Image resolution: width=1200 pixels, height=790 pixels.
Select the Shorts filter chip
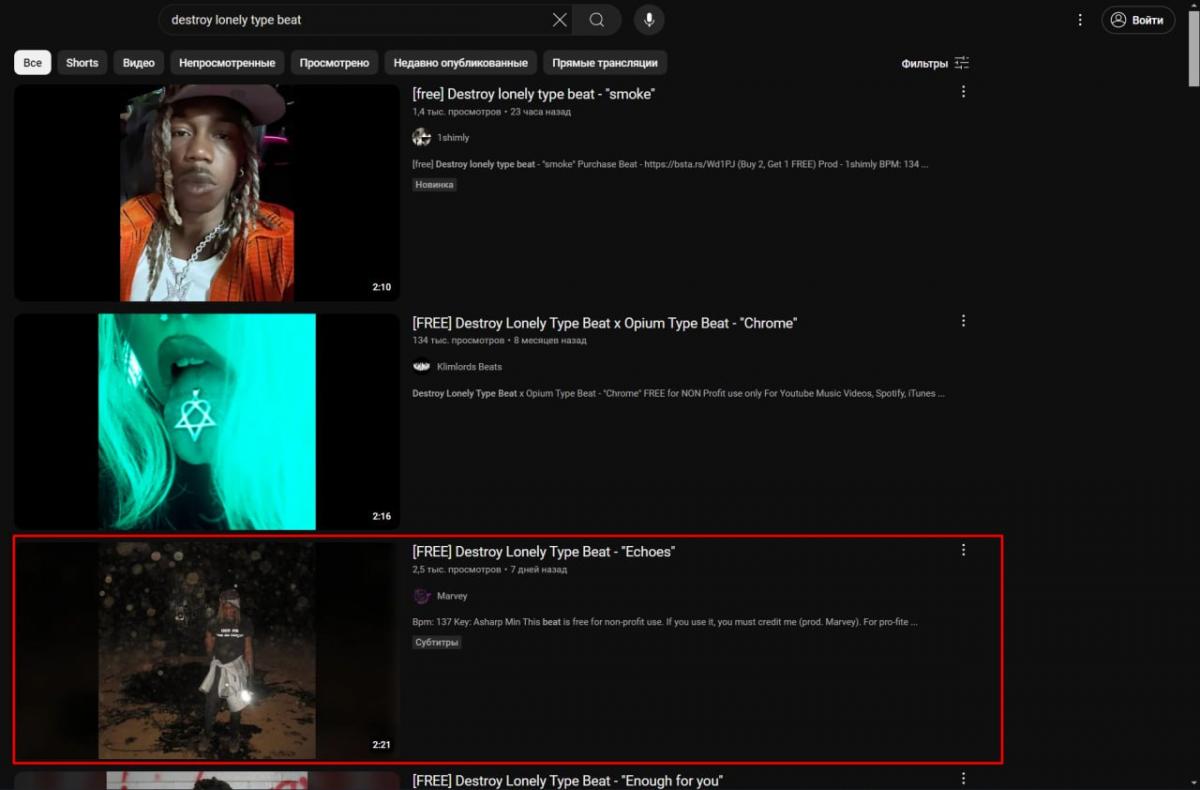82,63
